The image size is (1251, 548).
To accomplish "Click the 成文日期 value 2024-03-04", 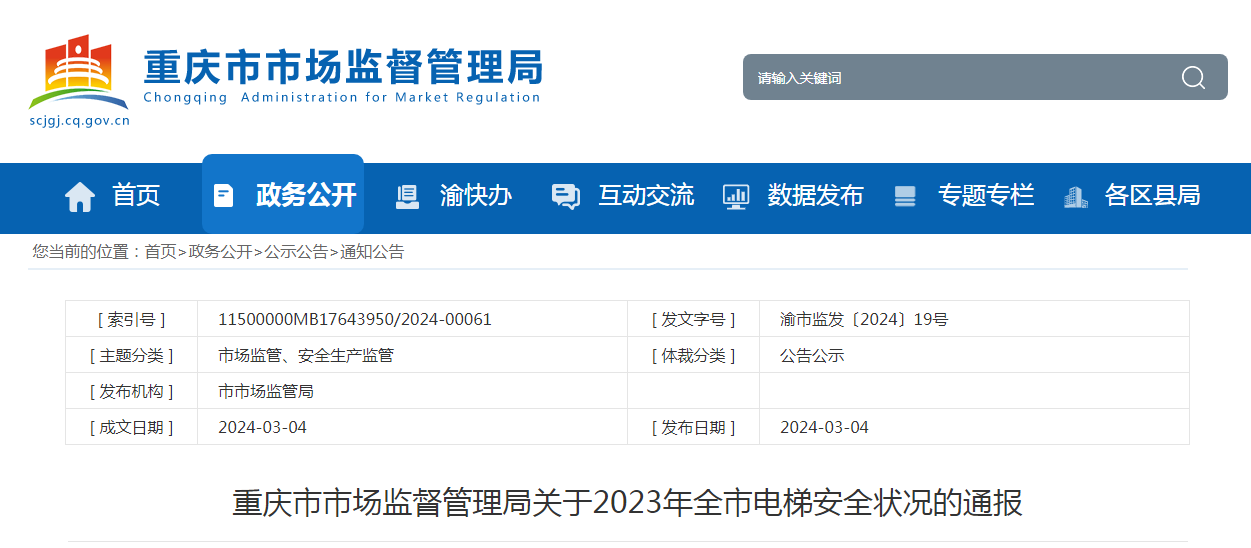I will click(x=262, y=428).
